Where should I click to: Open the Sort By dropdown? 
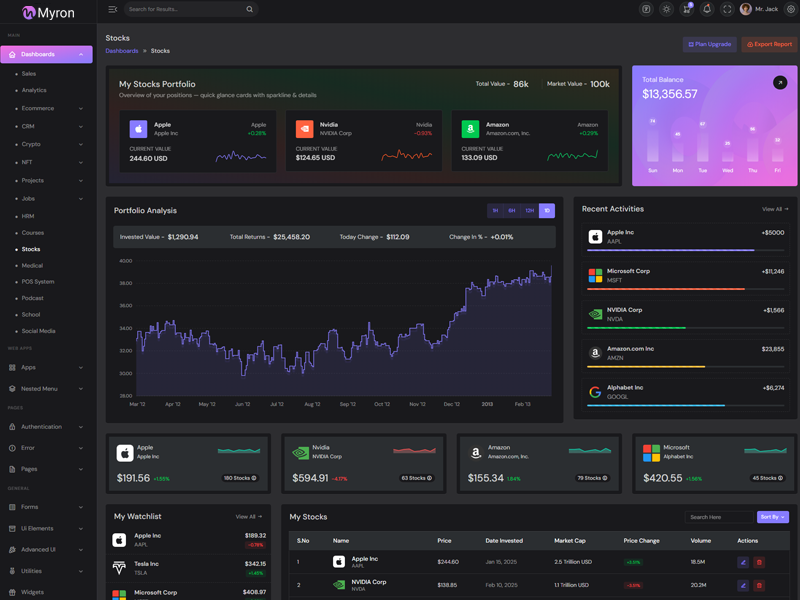pyautogui.click(x=772, y=517)
